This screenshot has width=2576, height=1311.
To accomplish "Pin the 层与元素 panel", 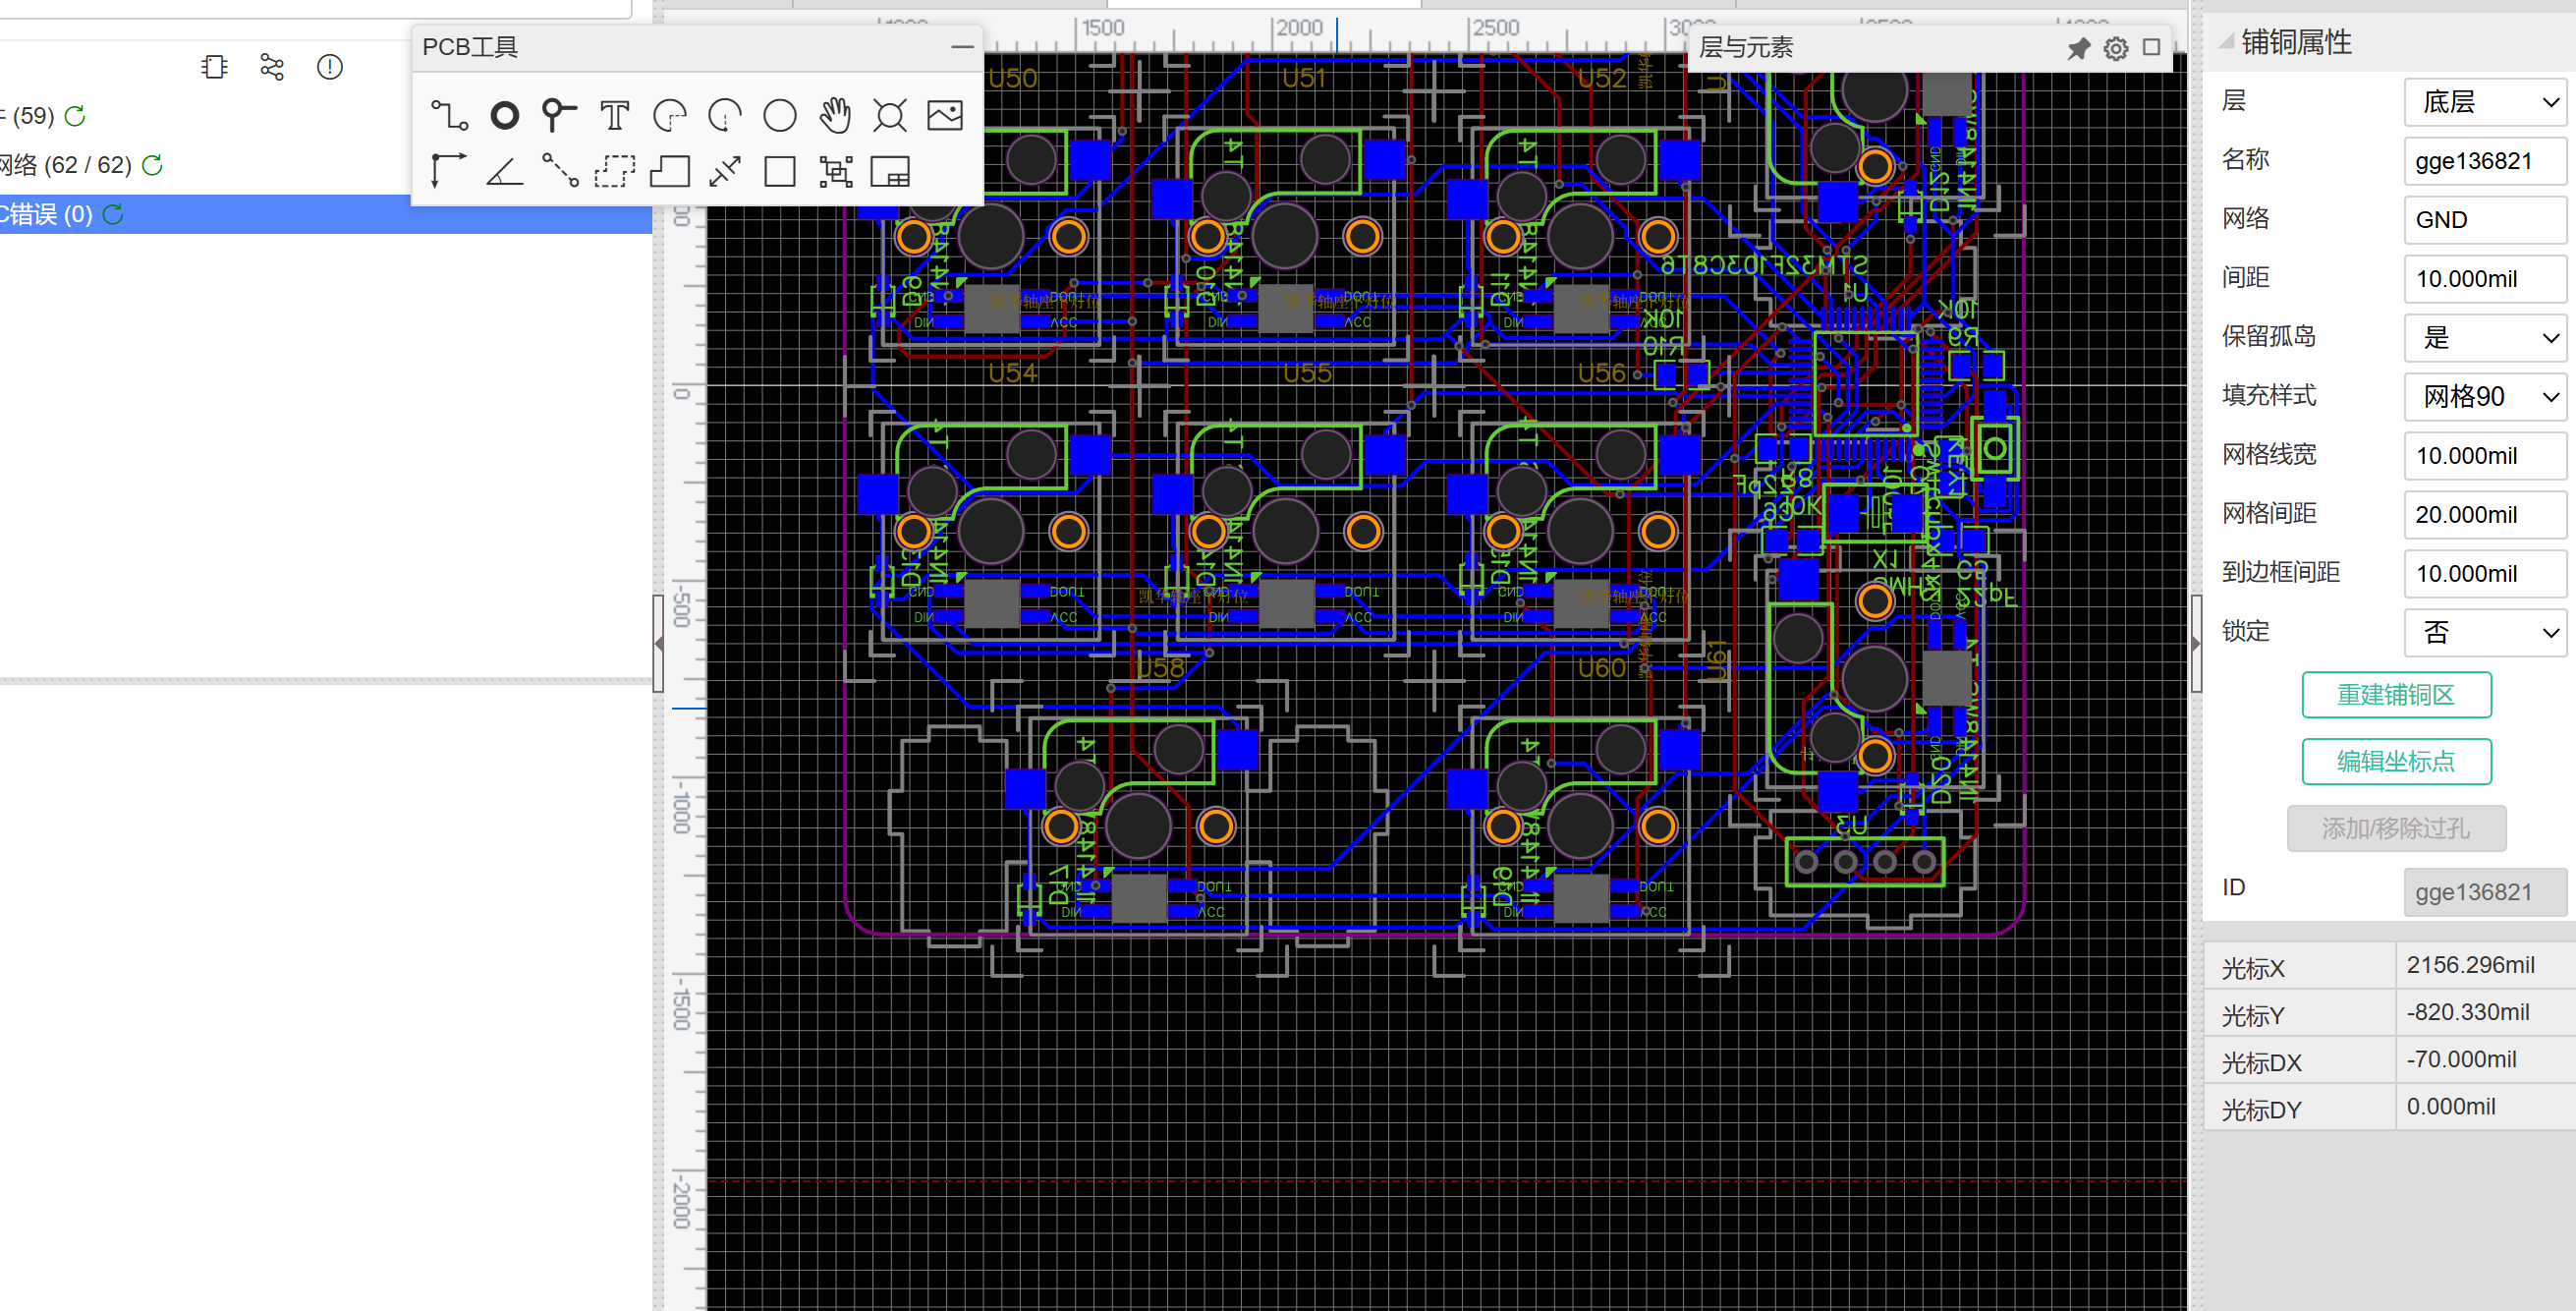I will pos(2078,48).
